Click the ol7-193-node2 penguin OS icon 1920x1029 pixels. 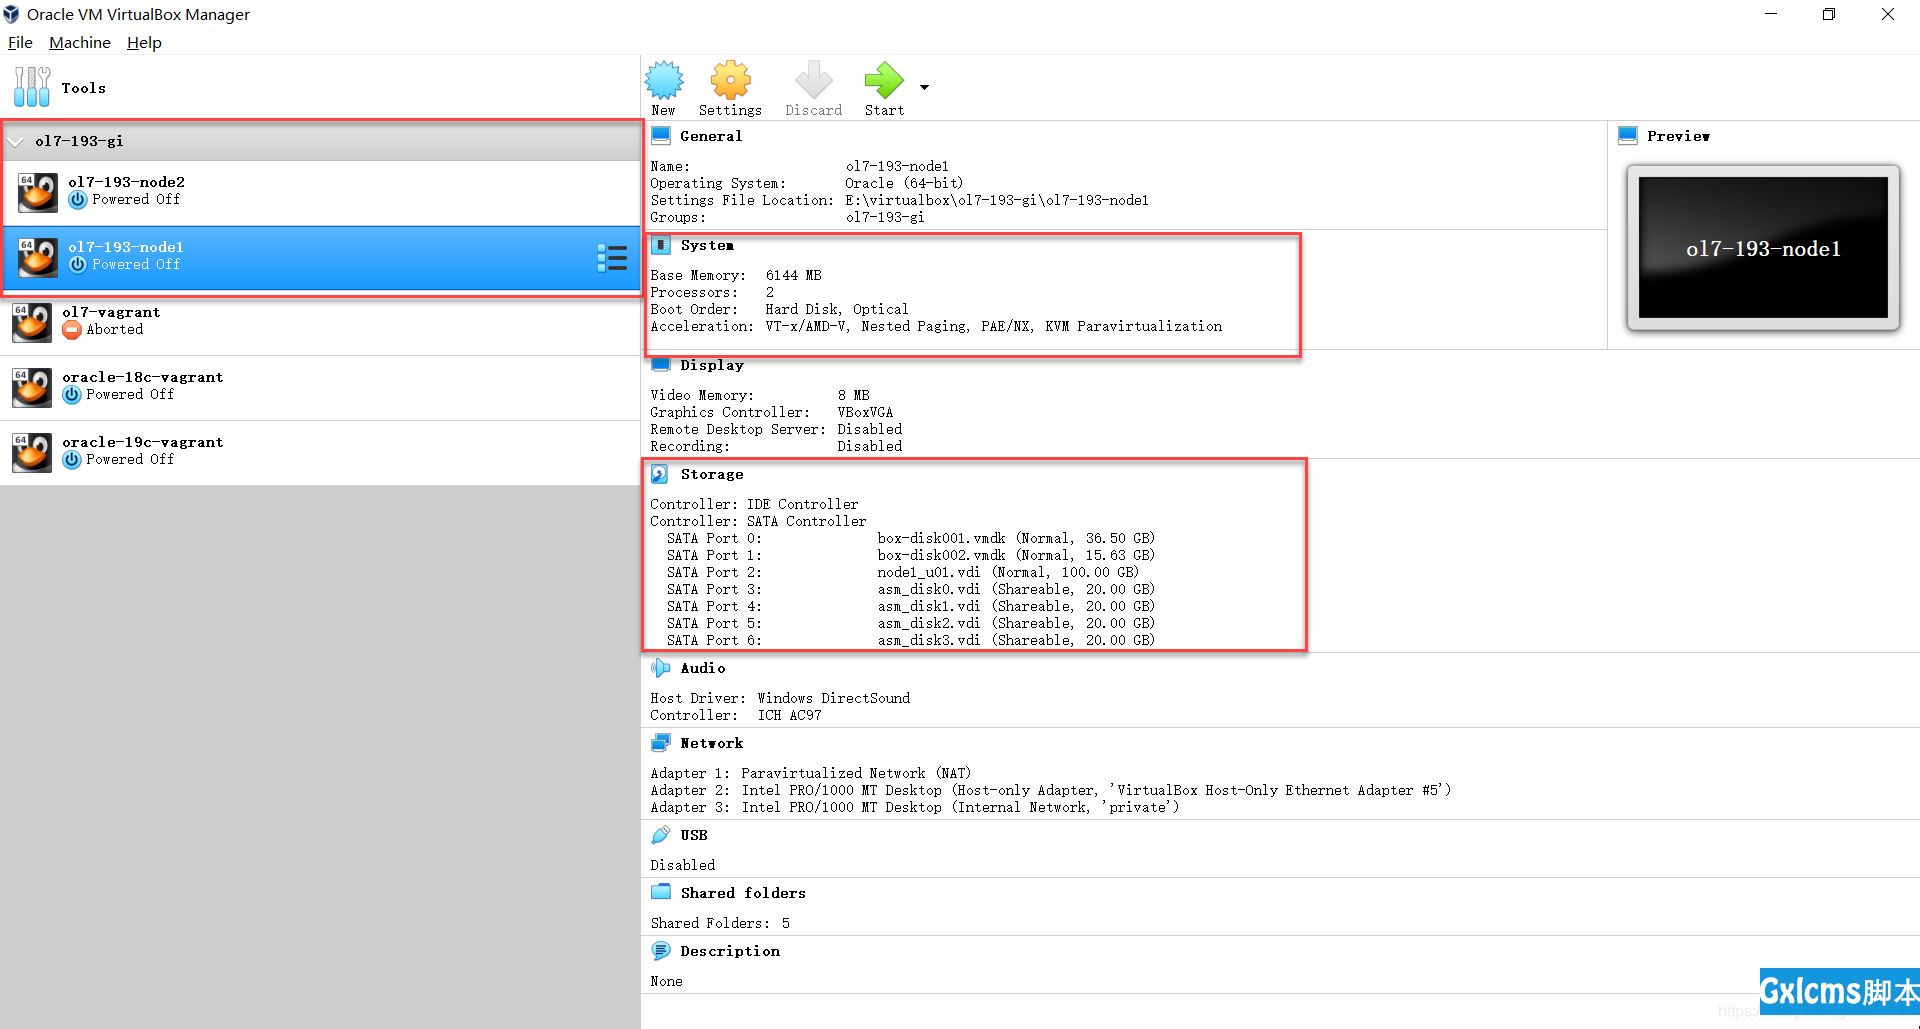pyautogui.click(x=38, y=192)
